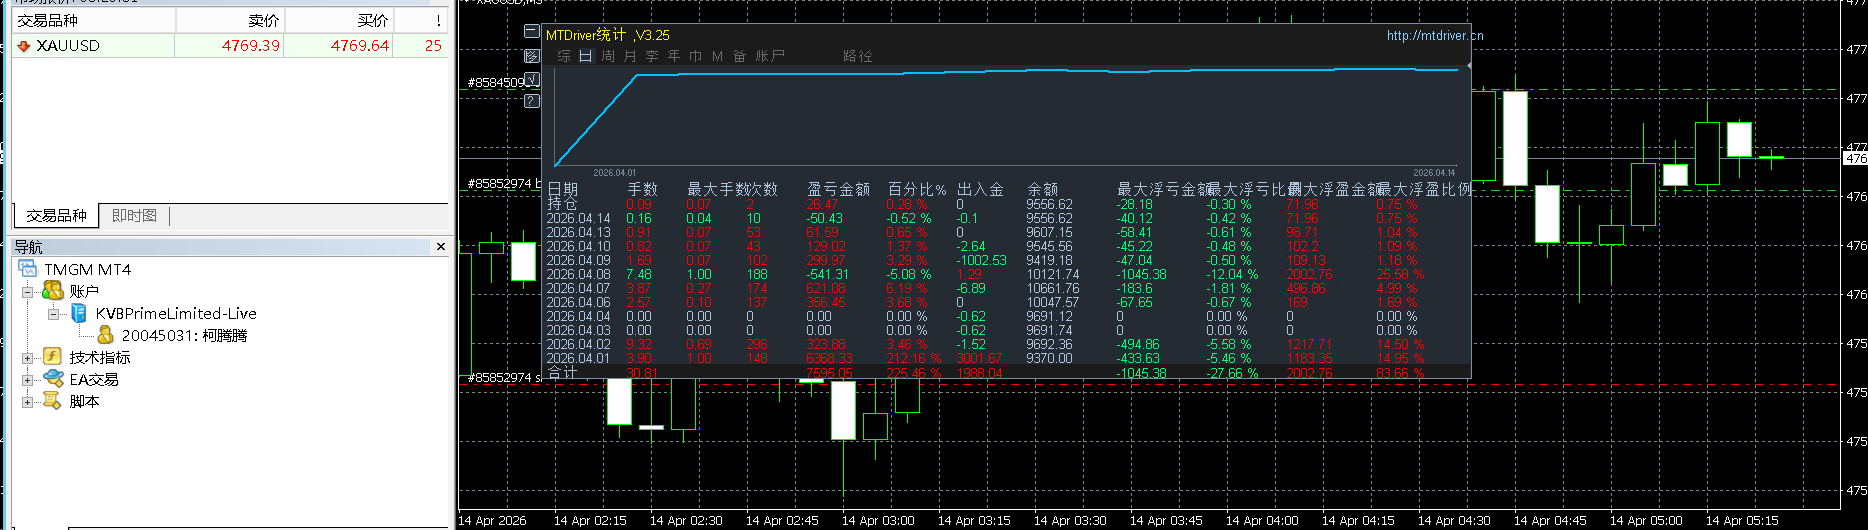Close the 导航 navigator panel

click(x=441, y=246)
